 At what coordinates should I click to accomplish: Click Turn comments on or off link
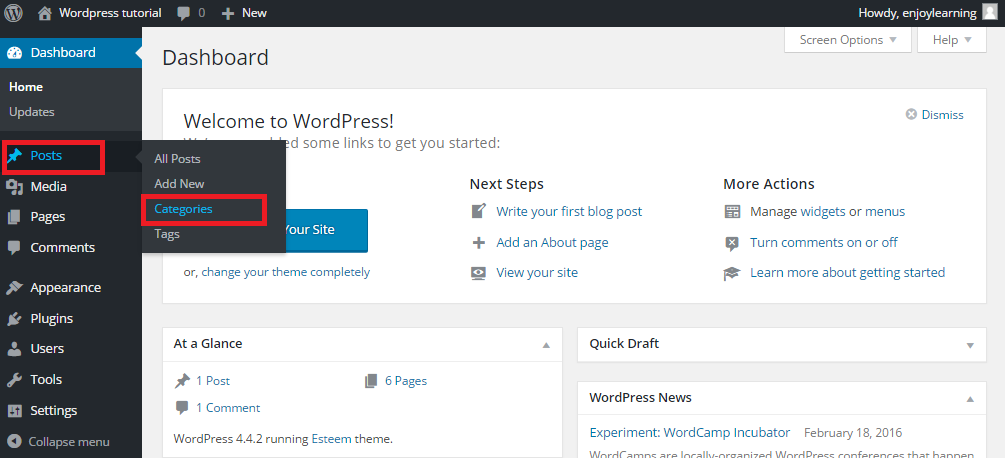pos(824,243)
